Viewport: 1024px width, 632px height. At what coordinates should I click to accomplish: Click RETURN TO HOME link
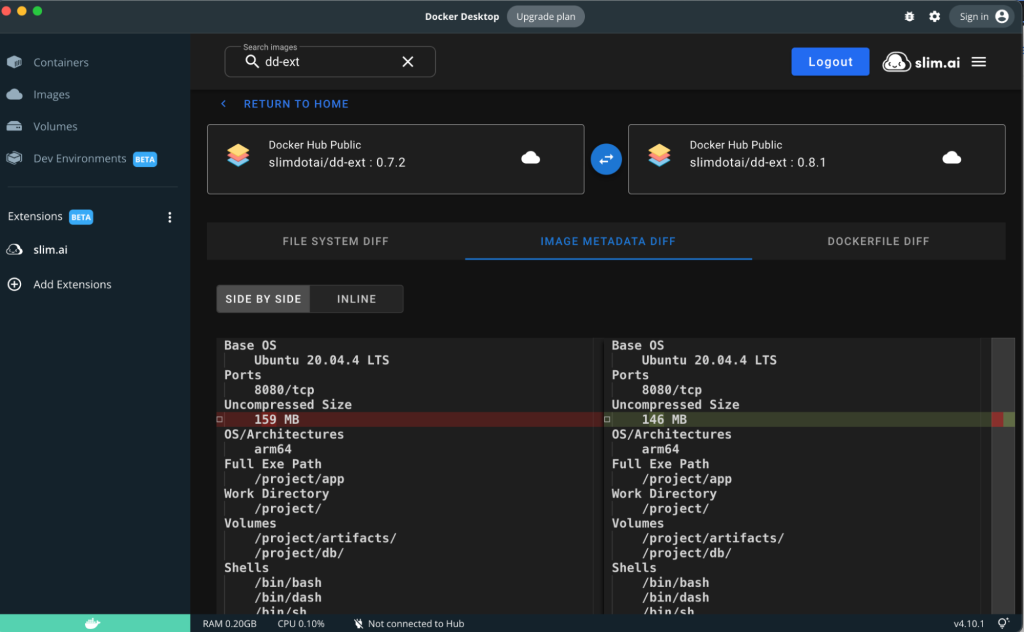[x=296, y=104]
